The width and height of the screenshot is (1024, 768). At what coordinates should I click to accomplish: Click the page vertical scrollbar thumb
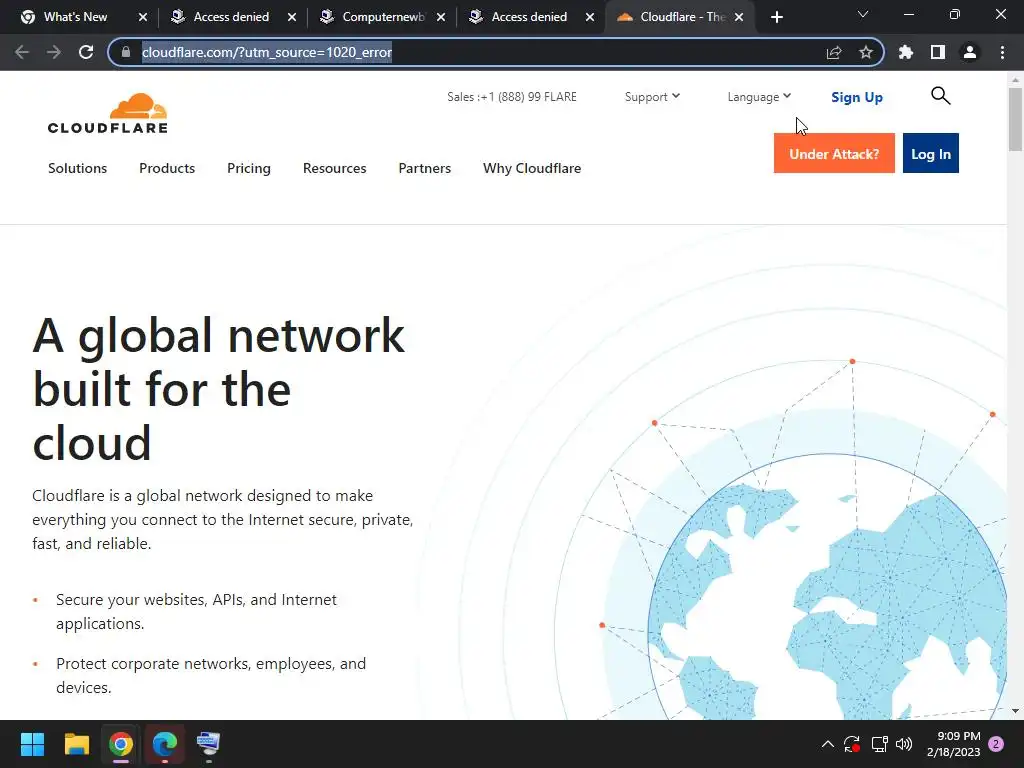[1015, 119]
